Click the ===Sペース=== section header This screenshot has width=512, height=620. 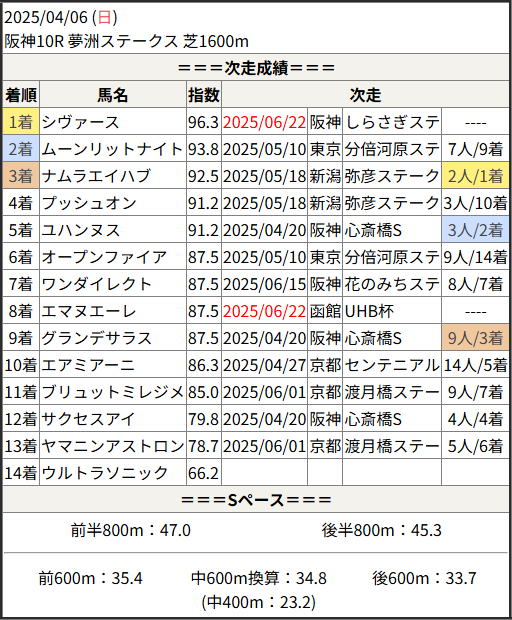pyautogui.click(x=256, y=500)
